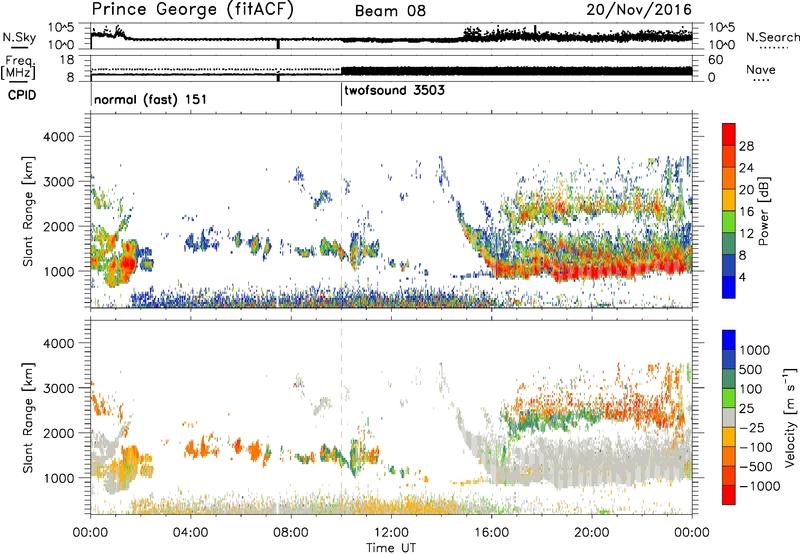Click the 16:00 time tick label
This screenshot has height=554, width=800.
pyautogui.click(x=492, y=533)
